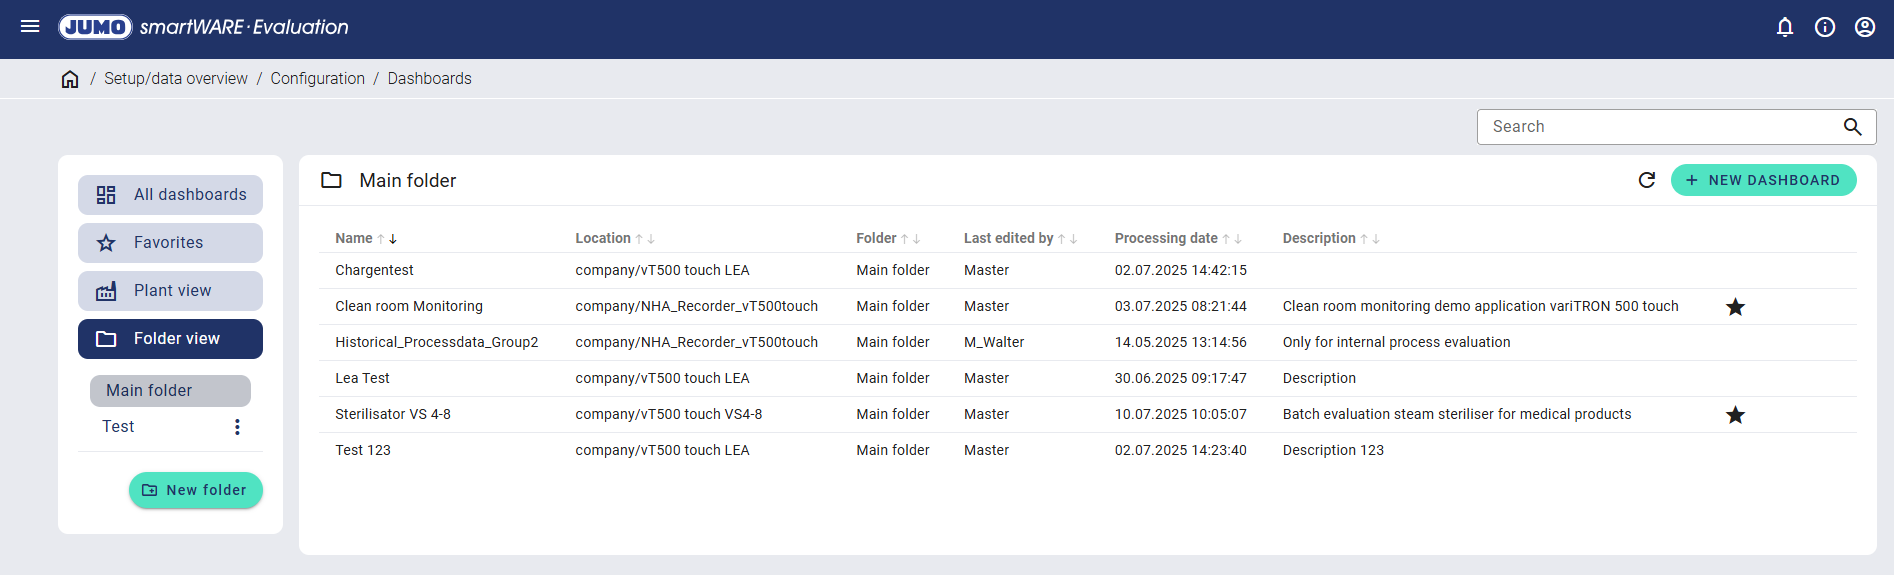Sort by Last edited by column
Viewport: 1894px width, 575px height.
[x=1008, y=238]
